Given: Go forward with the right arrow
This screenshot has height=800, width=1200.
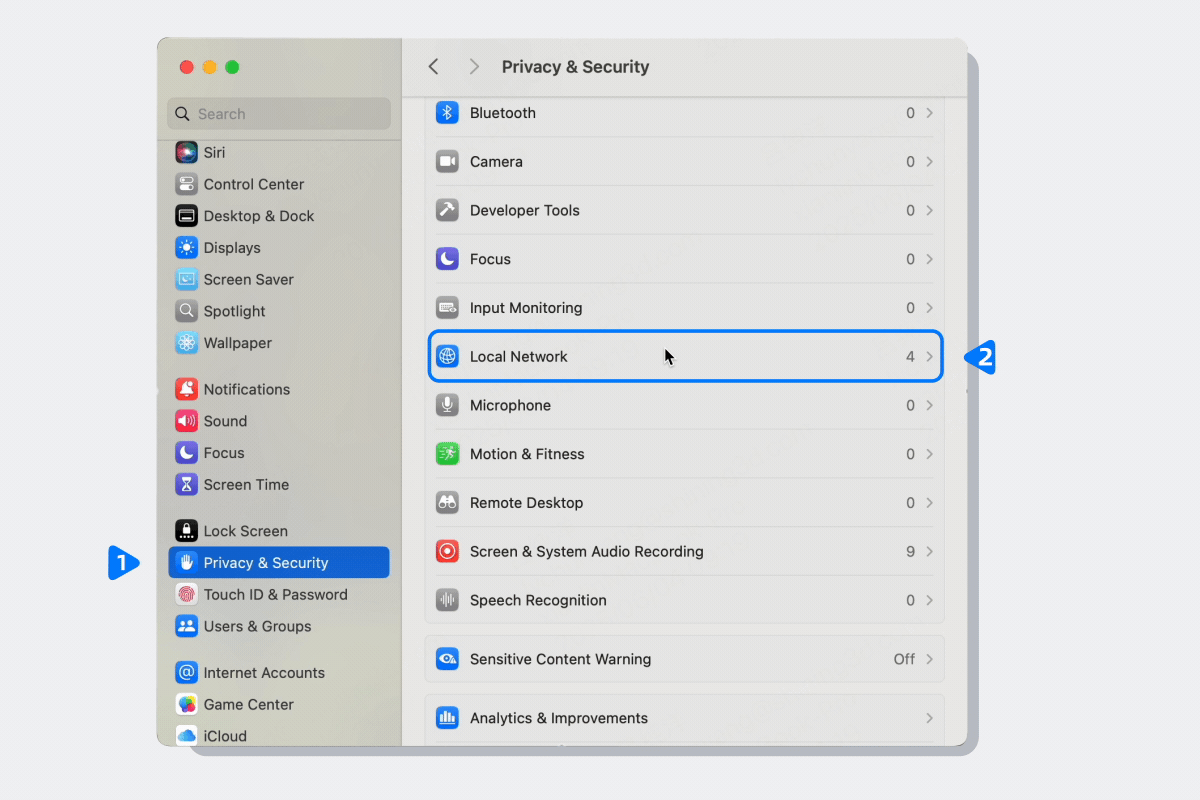Looking at the screenshot, I should click(474, 66).
